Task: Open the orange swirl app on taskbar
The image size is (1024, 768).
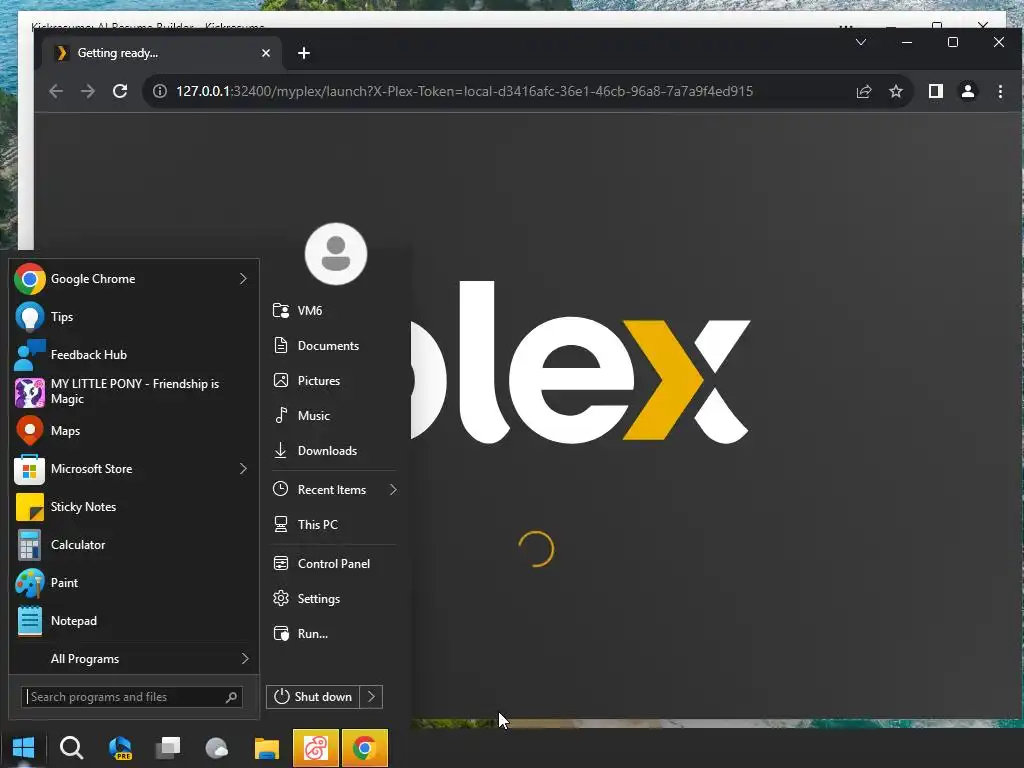Action: (315, 748)
